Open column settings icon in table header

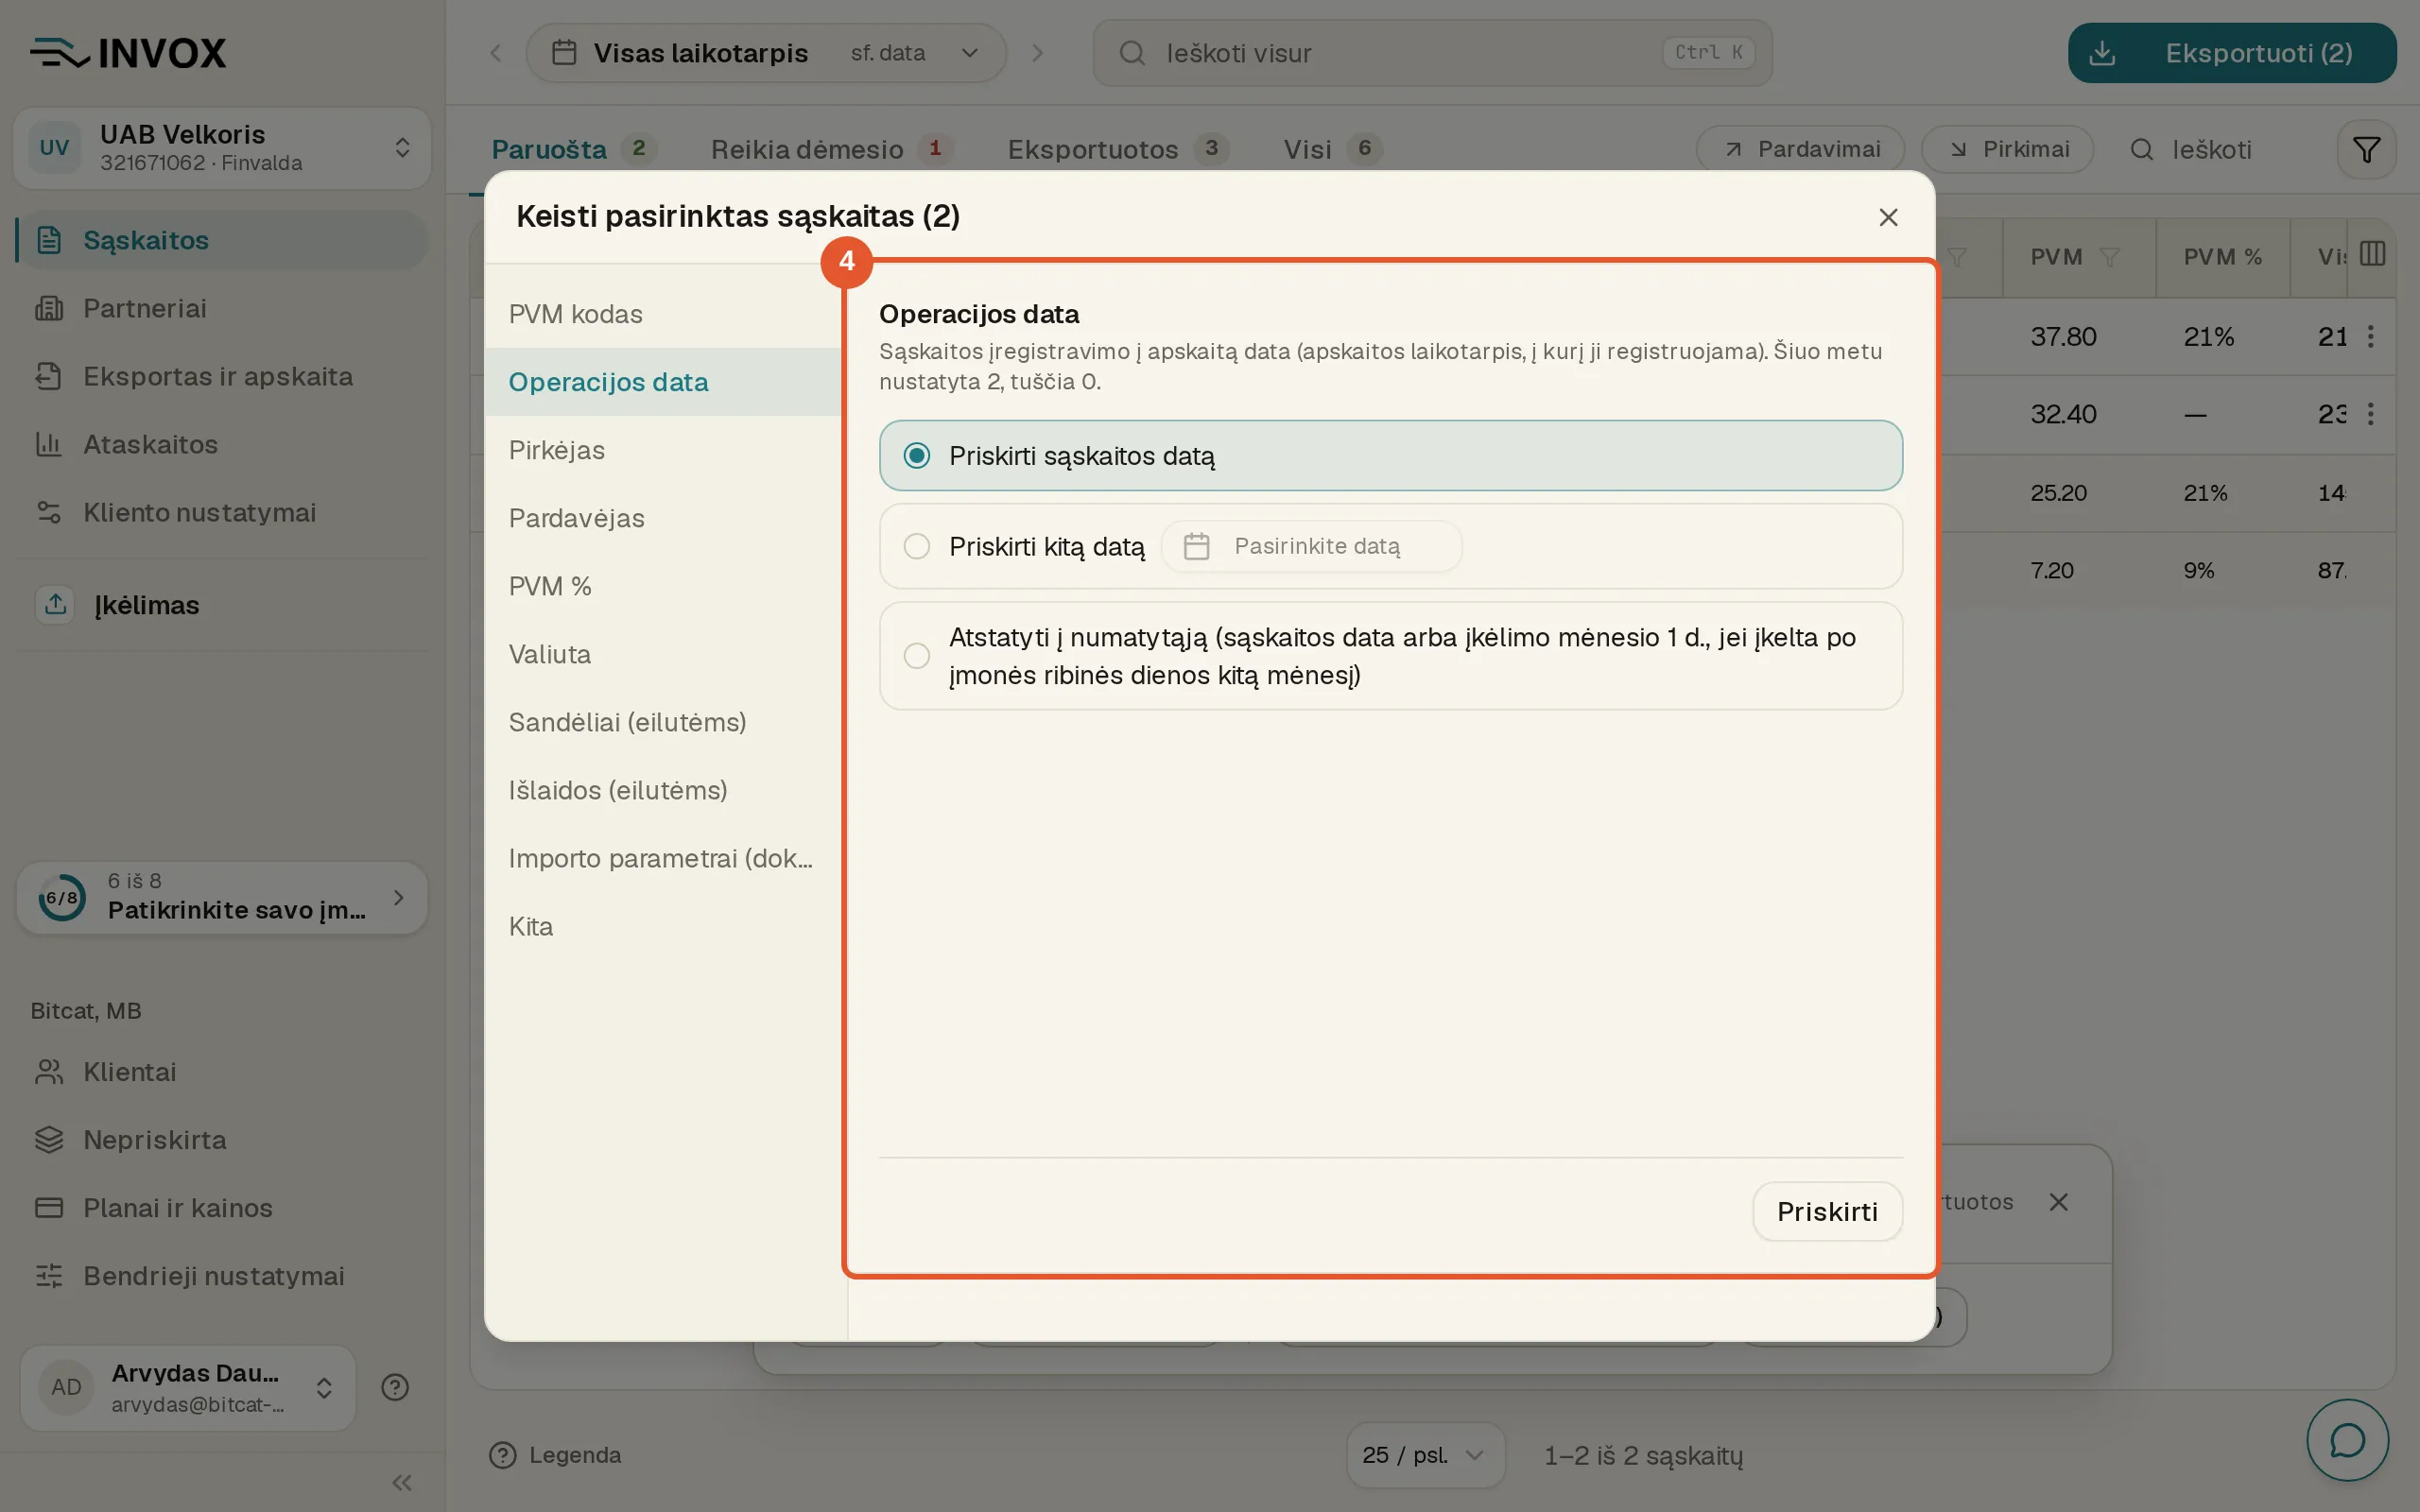(x=2372, y=254)
